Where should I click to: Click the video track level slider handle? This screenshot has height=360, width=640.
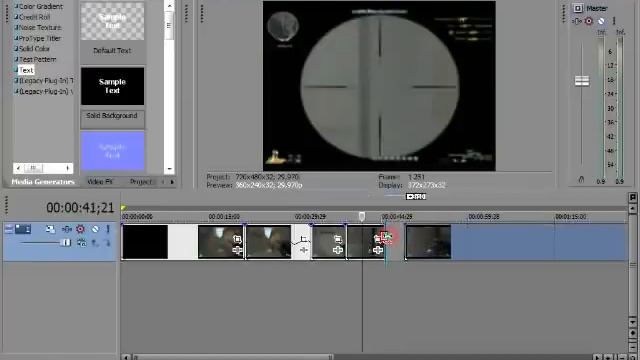(66, 243)
